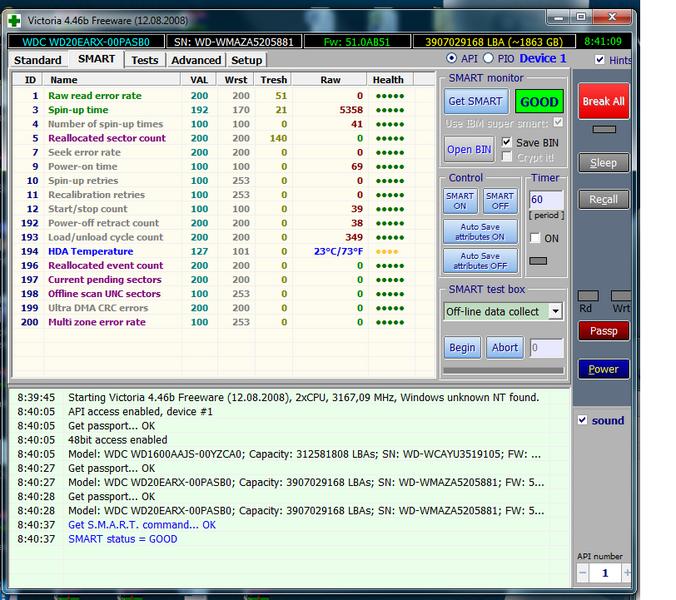Turn SMART OFF in Control

(x=500, y=201)
